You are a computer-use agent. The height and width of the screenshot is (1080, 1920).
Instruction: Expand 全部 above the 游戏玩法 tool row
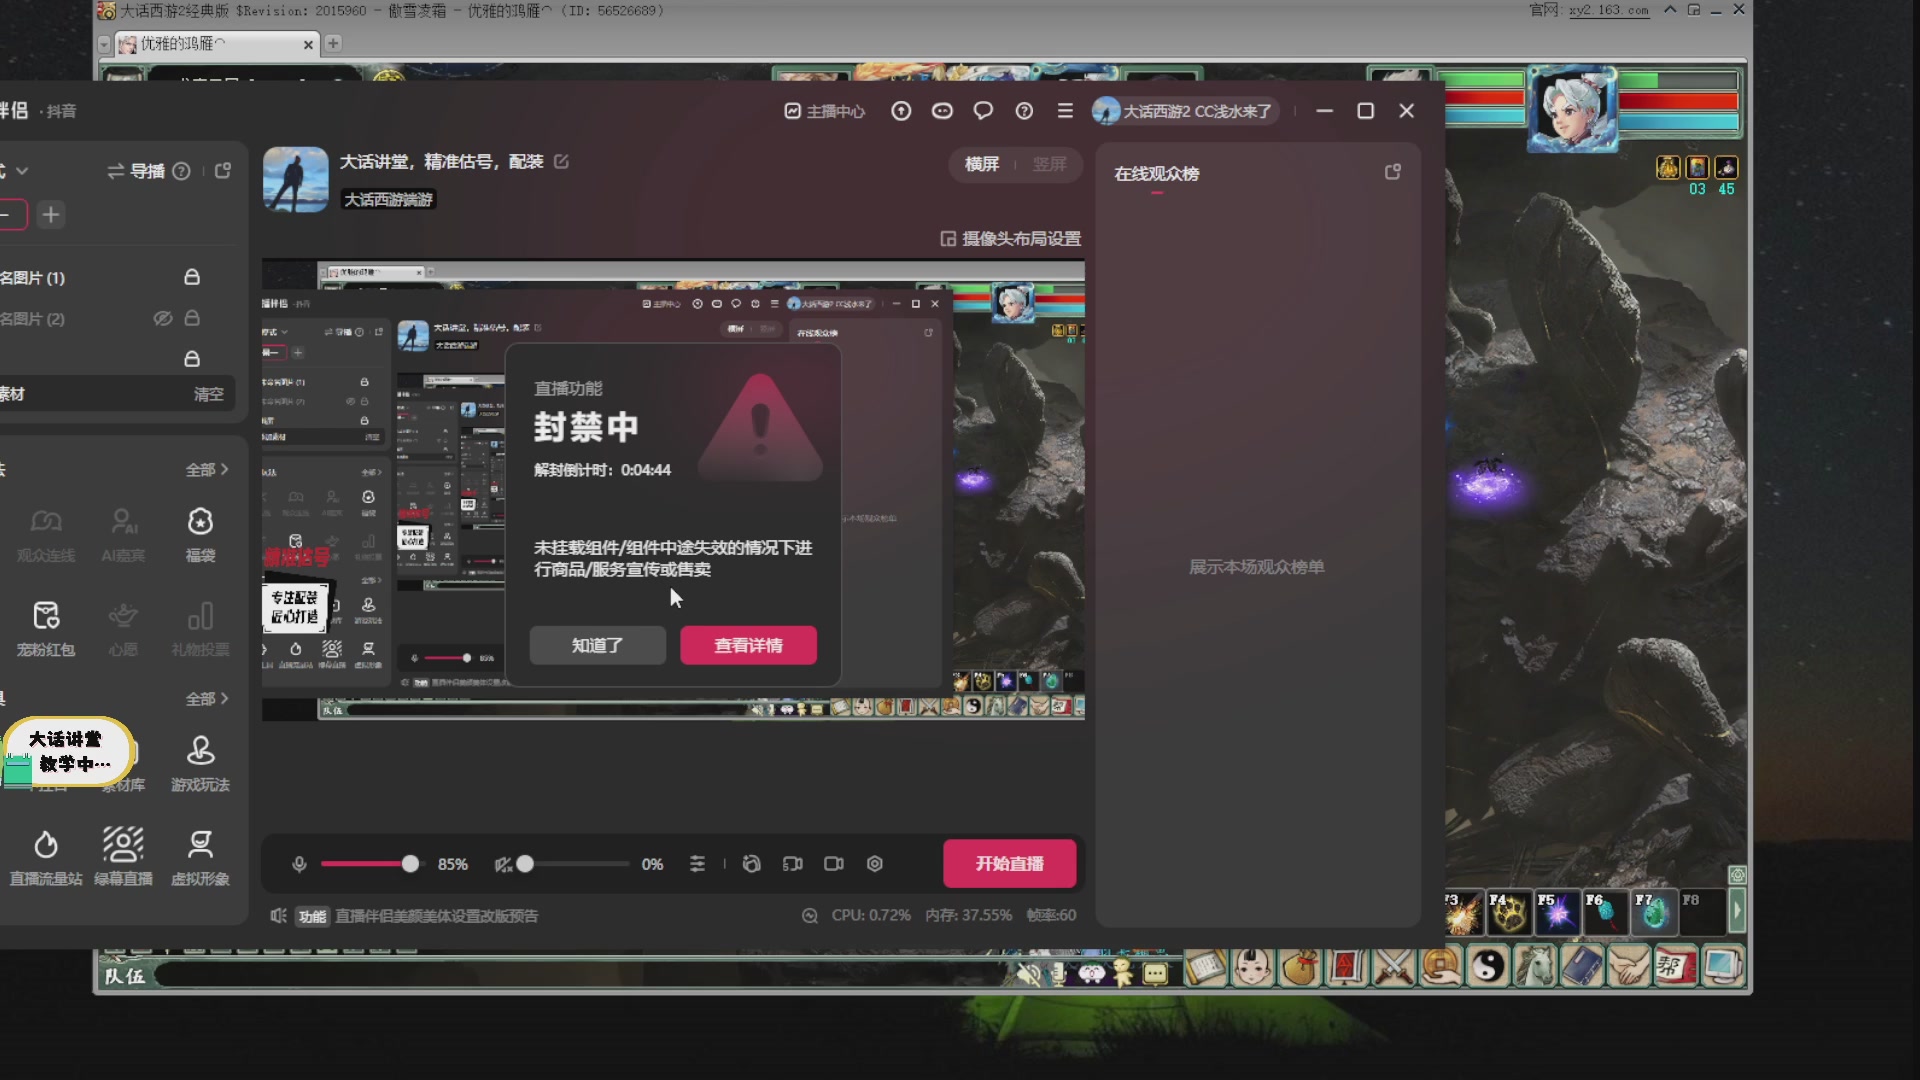pos(207,699)
